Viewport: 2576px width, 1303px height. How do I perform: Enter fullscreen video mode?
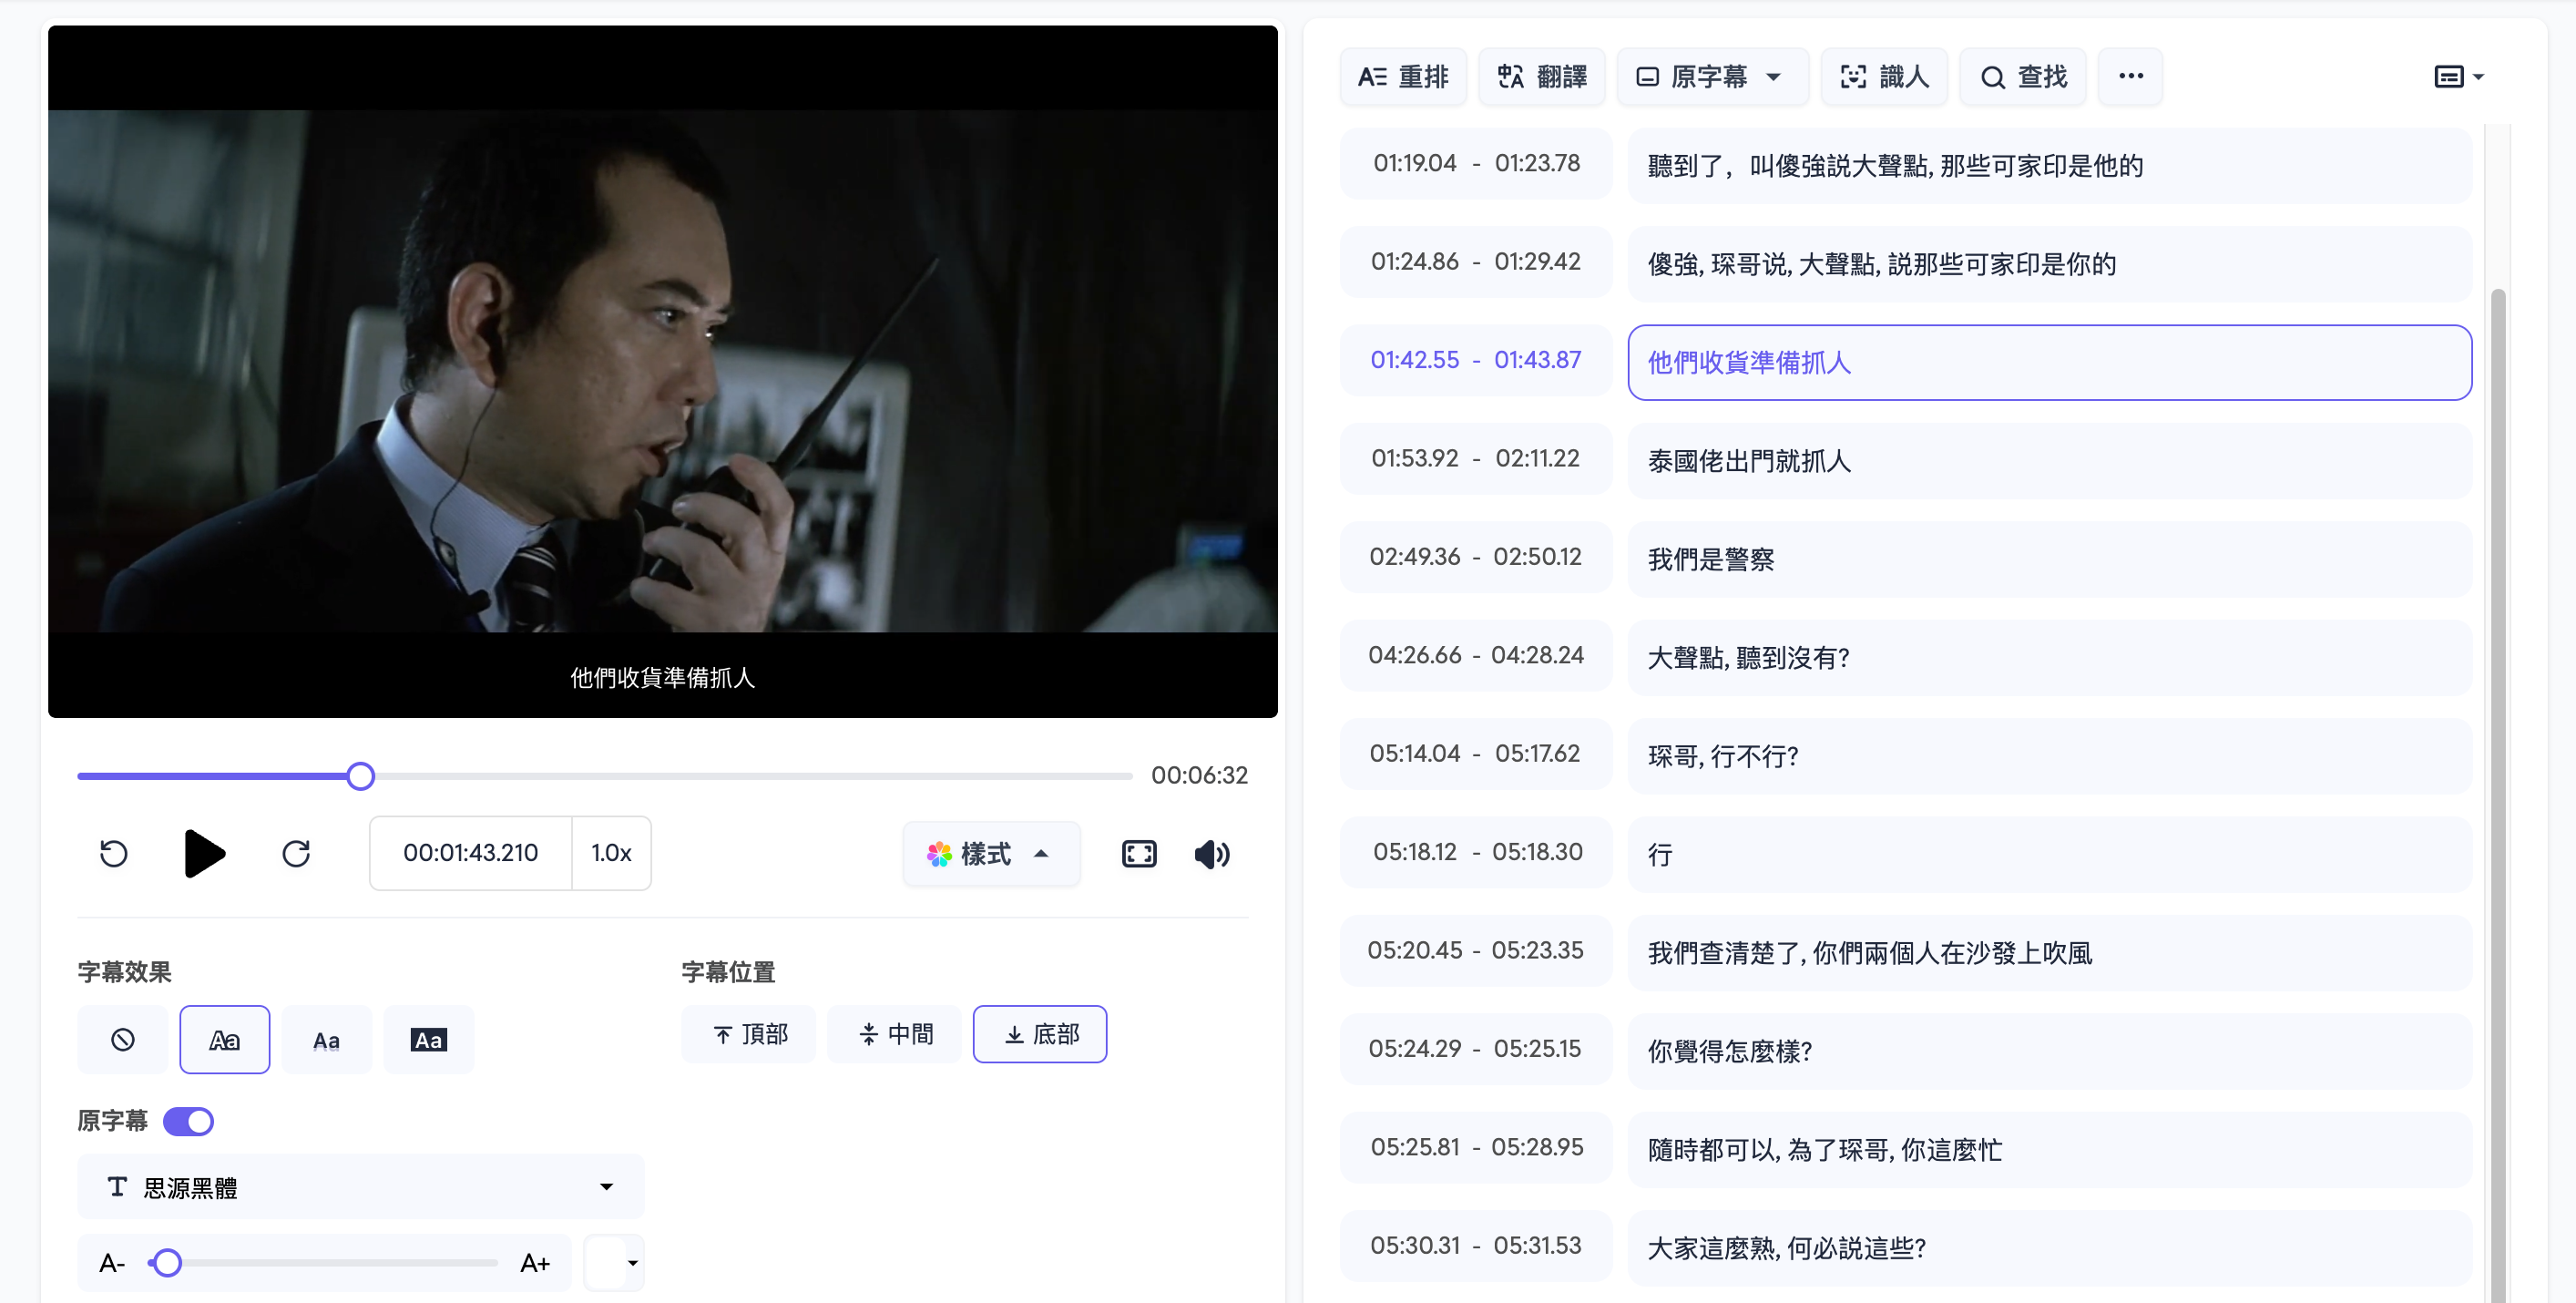pos(1139,853)
